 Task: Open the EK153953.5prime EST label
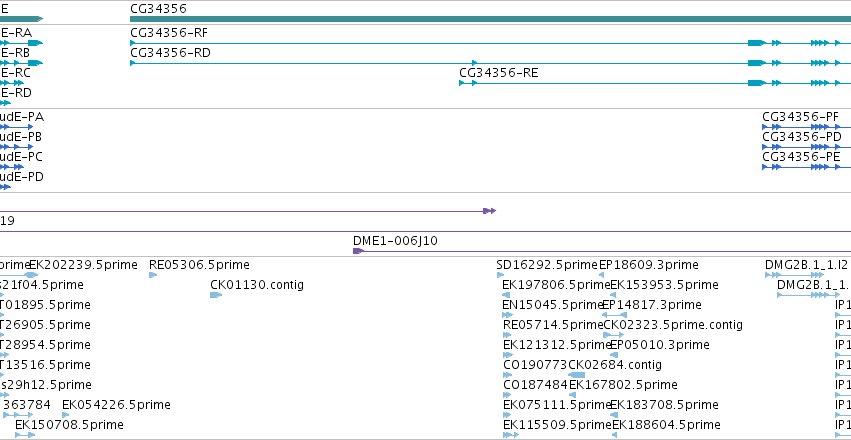tap(664, 285)
